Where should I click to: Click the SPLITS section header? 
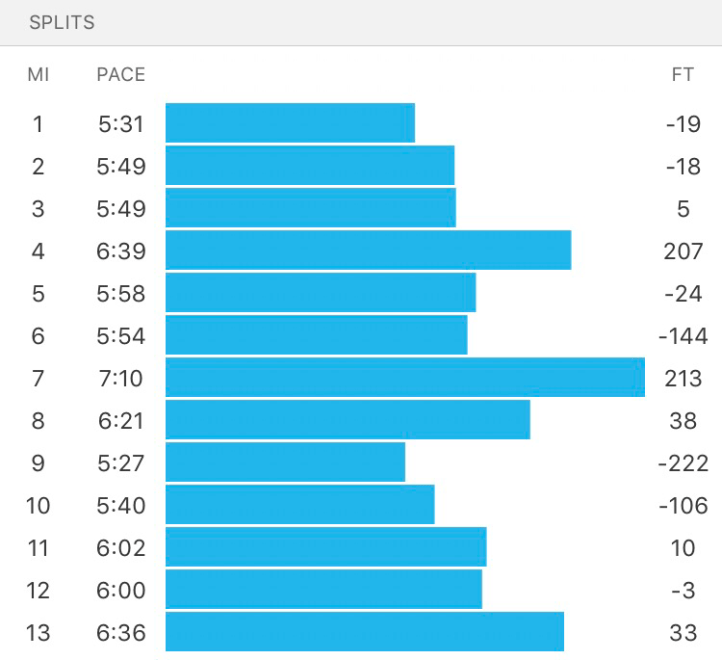[62, 22]
